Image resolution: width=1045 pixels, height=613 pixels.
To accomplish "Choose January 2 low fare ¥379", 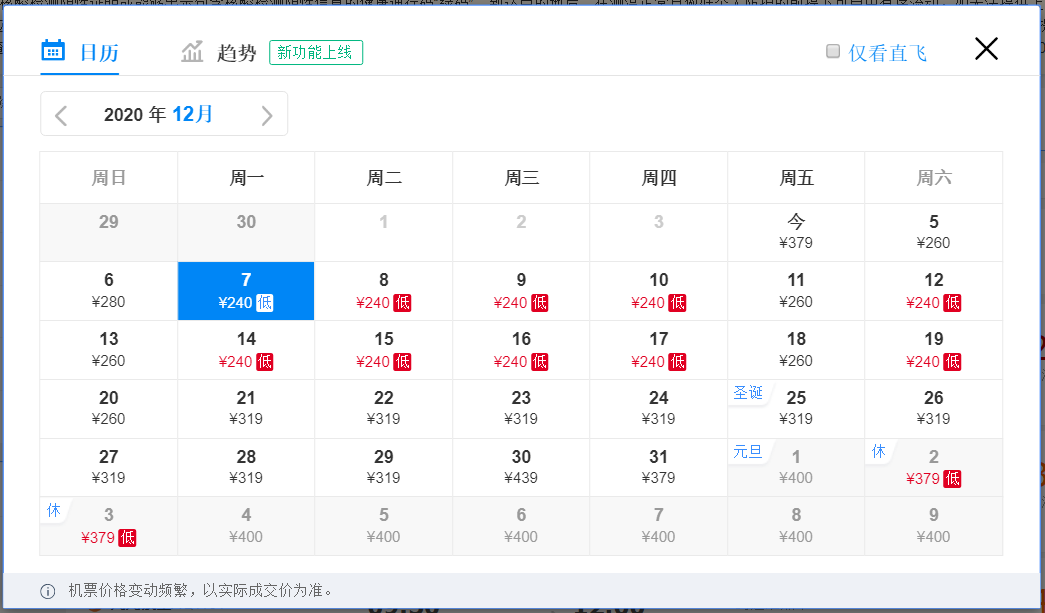I will (x=934, y=467).
